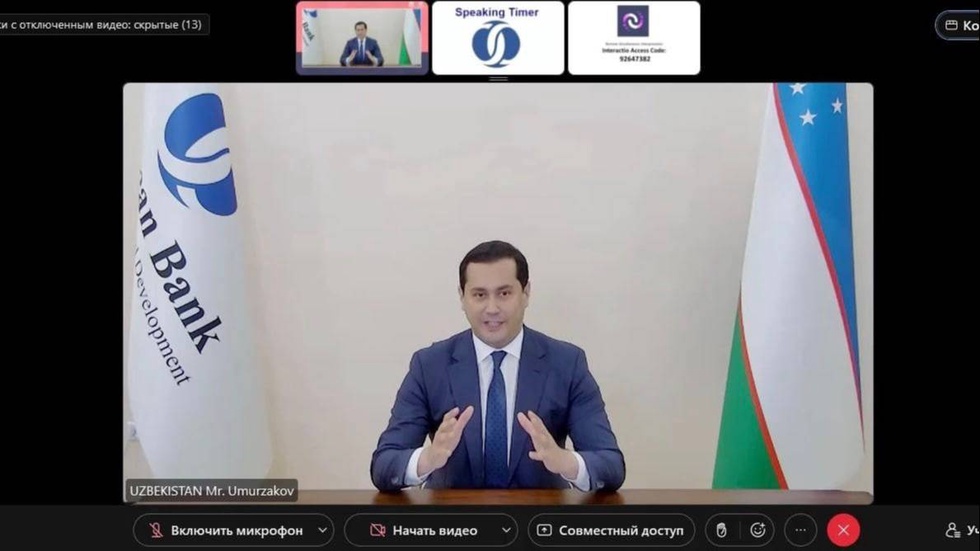Open the smiley reactions panel
980x551 pixels.
click(x=758, y=530)
